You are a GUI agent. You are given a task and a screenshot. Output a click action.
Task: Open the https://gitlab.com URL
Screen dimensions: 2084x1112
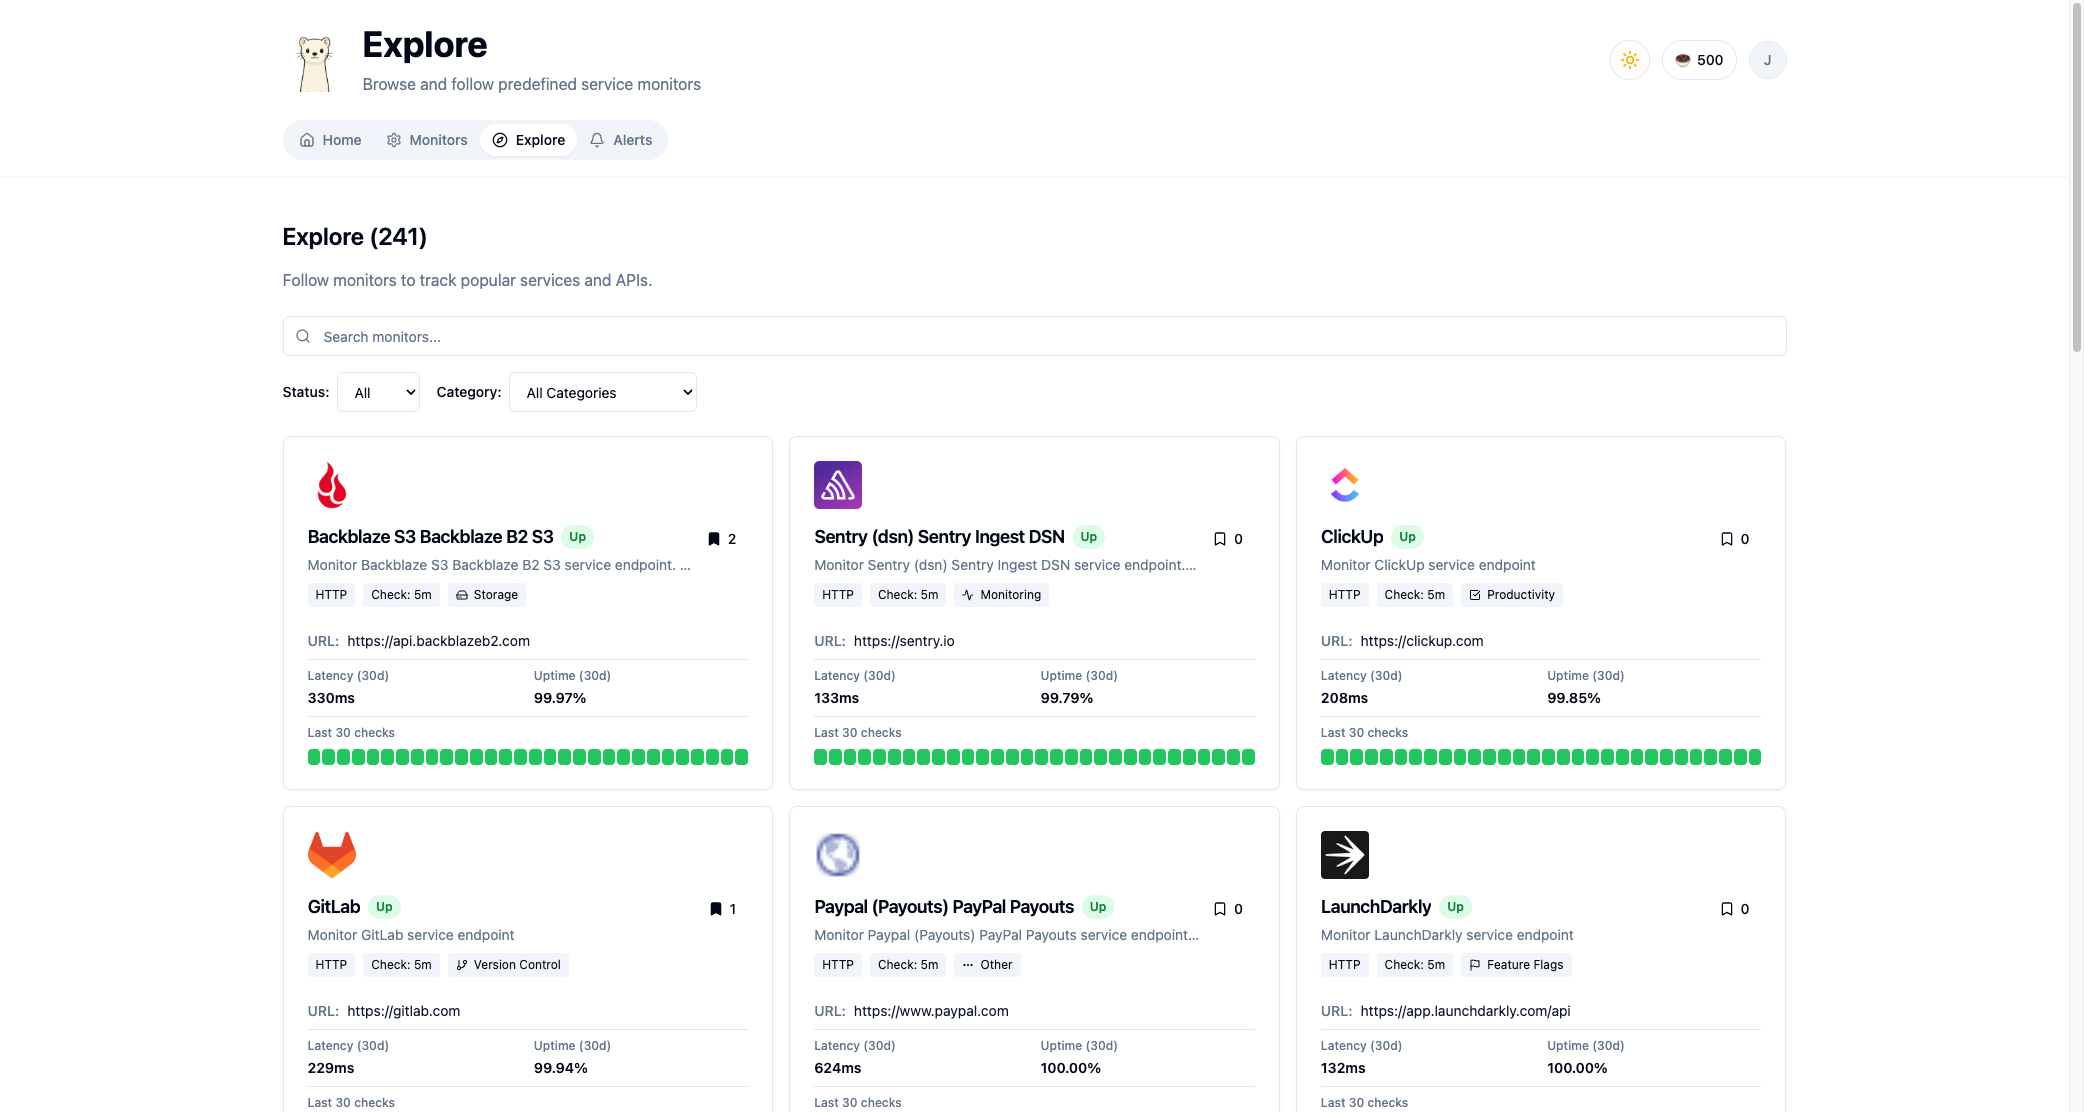(404, 1011)
